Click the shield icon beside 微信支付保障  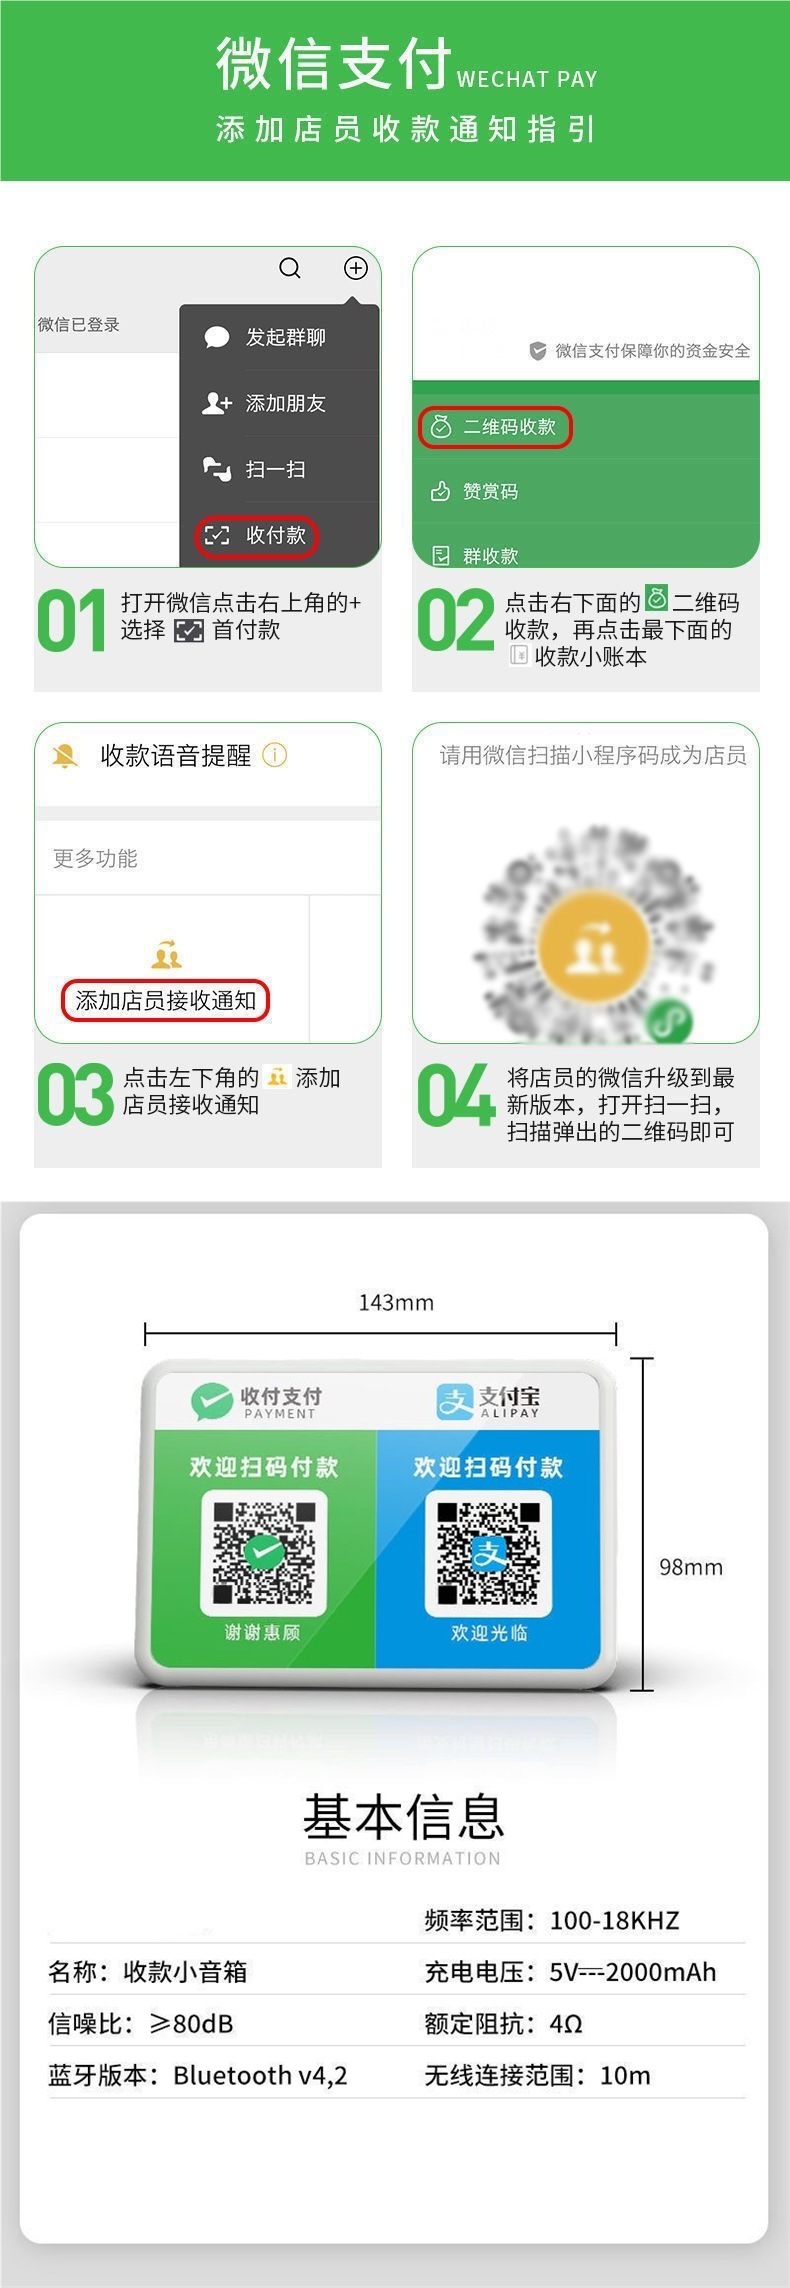538,350
